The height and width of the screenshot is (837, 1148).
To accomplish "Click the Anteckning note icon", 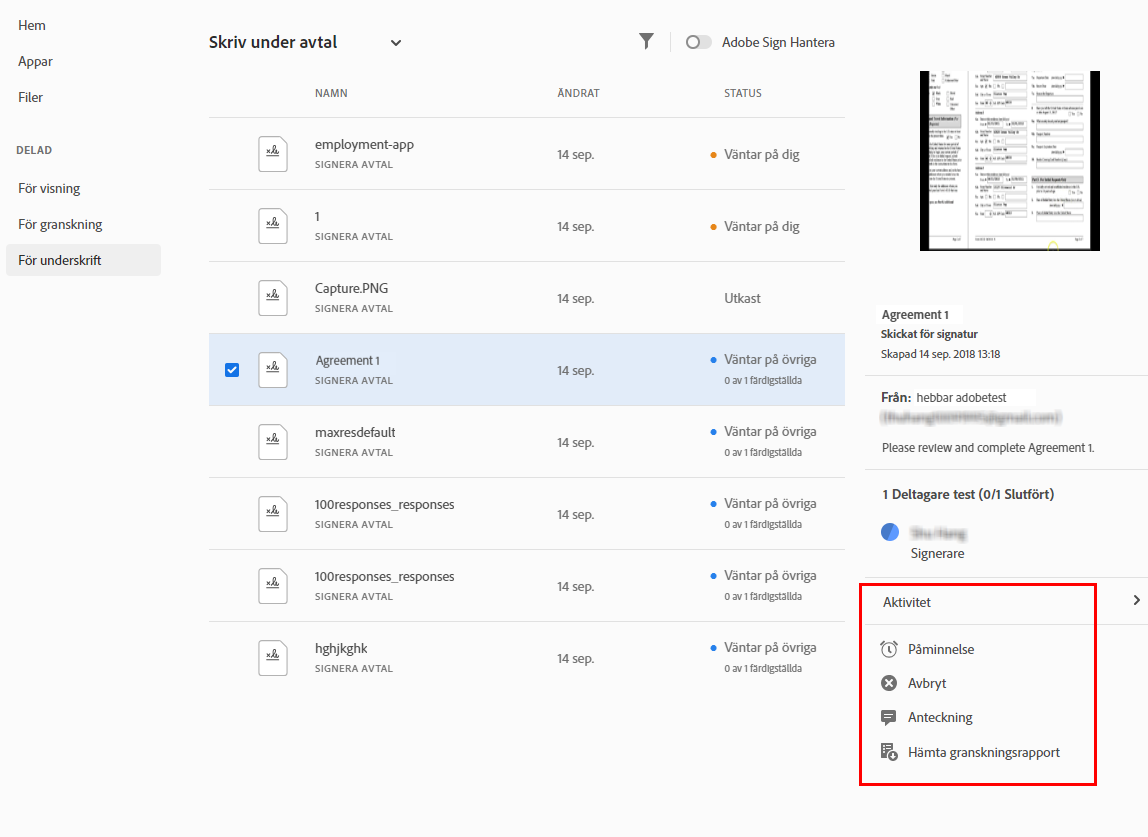I will pyautogui.click(x=889, y=717).
